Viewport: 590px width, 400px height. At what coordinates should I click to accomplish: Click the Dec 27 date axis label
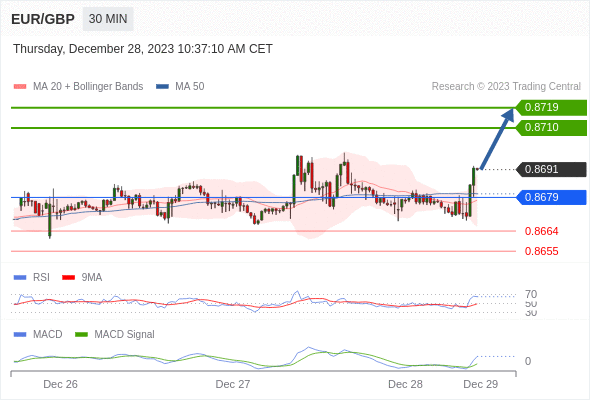point(233,384)
